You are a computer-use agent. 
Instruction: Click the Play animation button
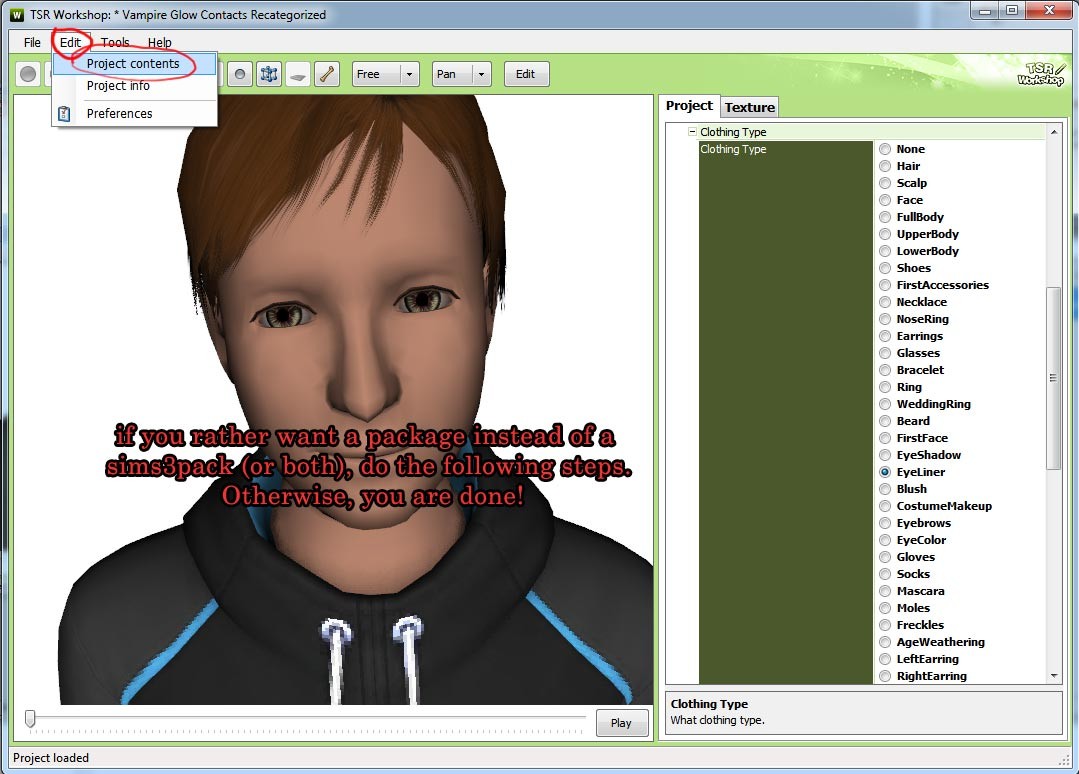pyautogui.click(x=621, y=722)
